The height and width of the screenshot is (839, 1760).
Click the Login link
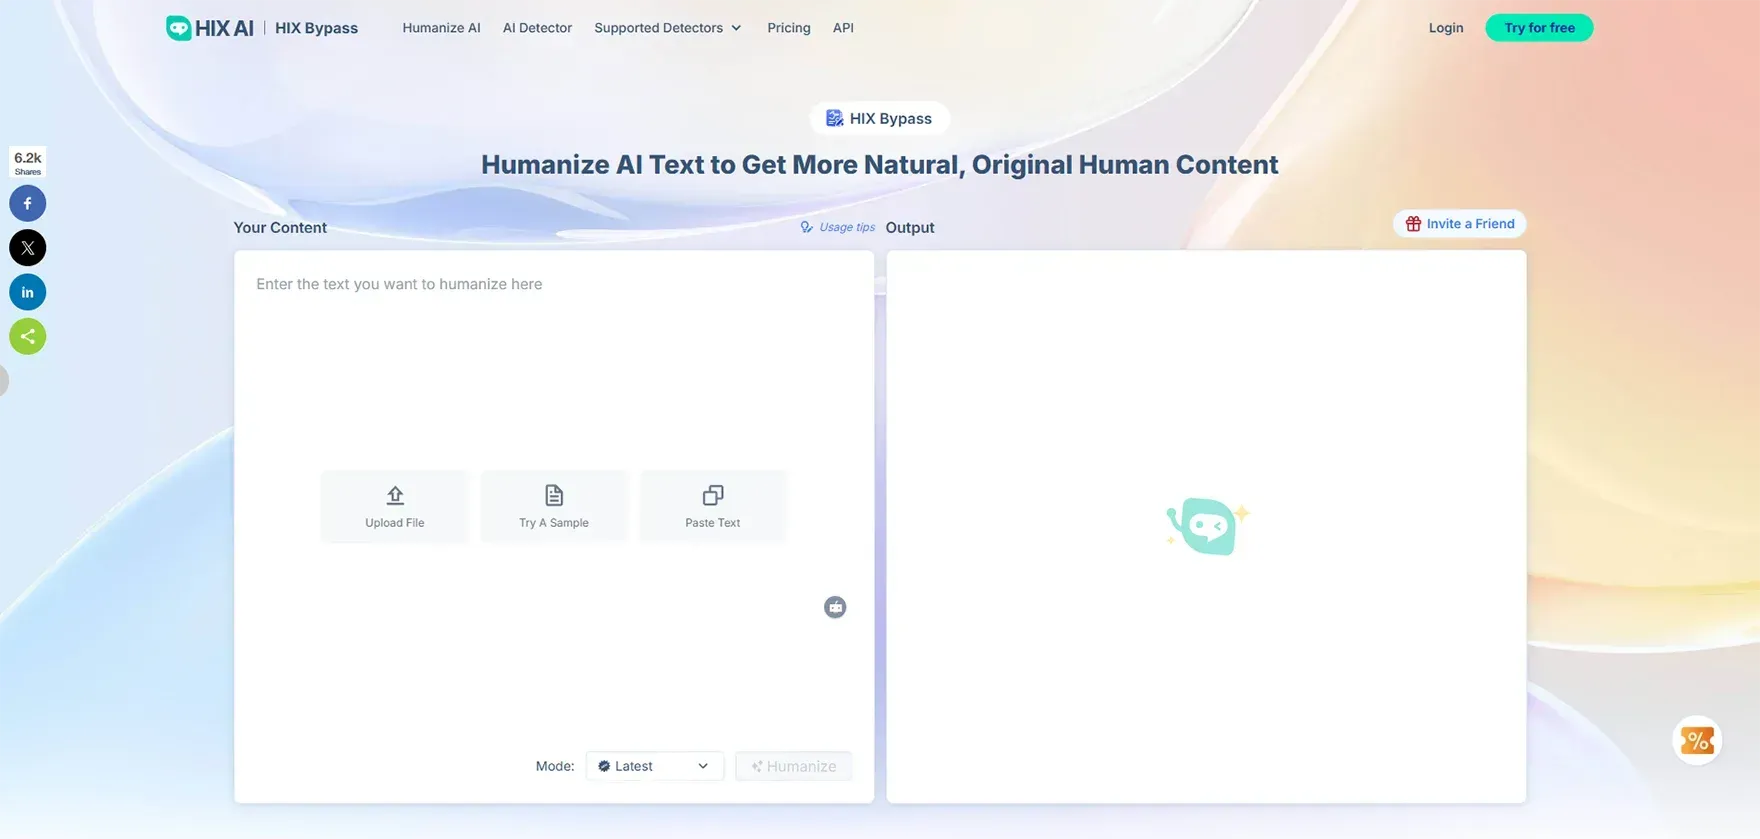click(1446, 28)
